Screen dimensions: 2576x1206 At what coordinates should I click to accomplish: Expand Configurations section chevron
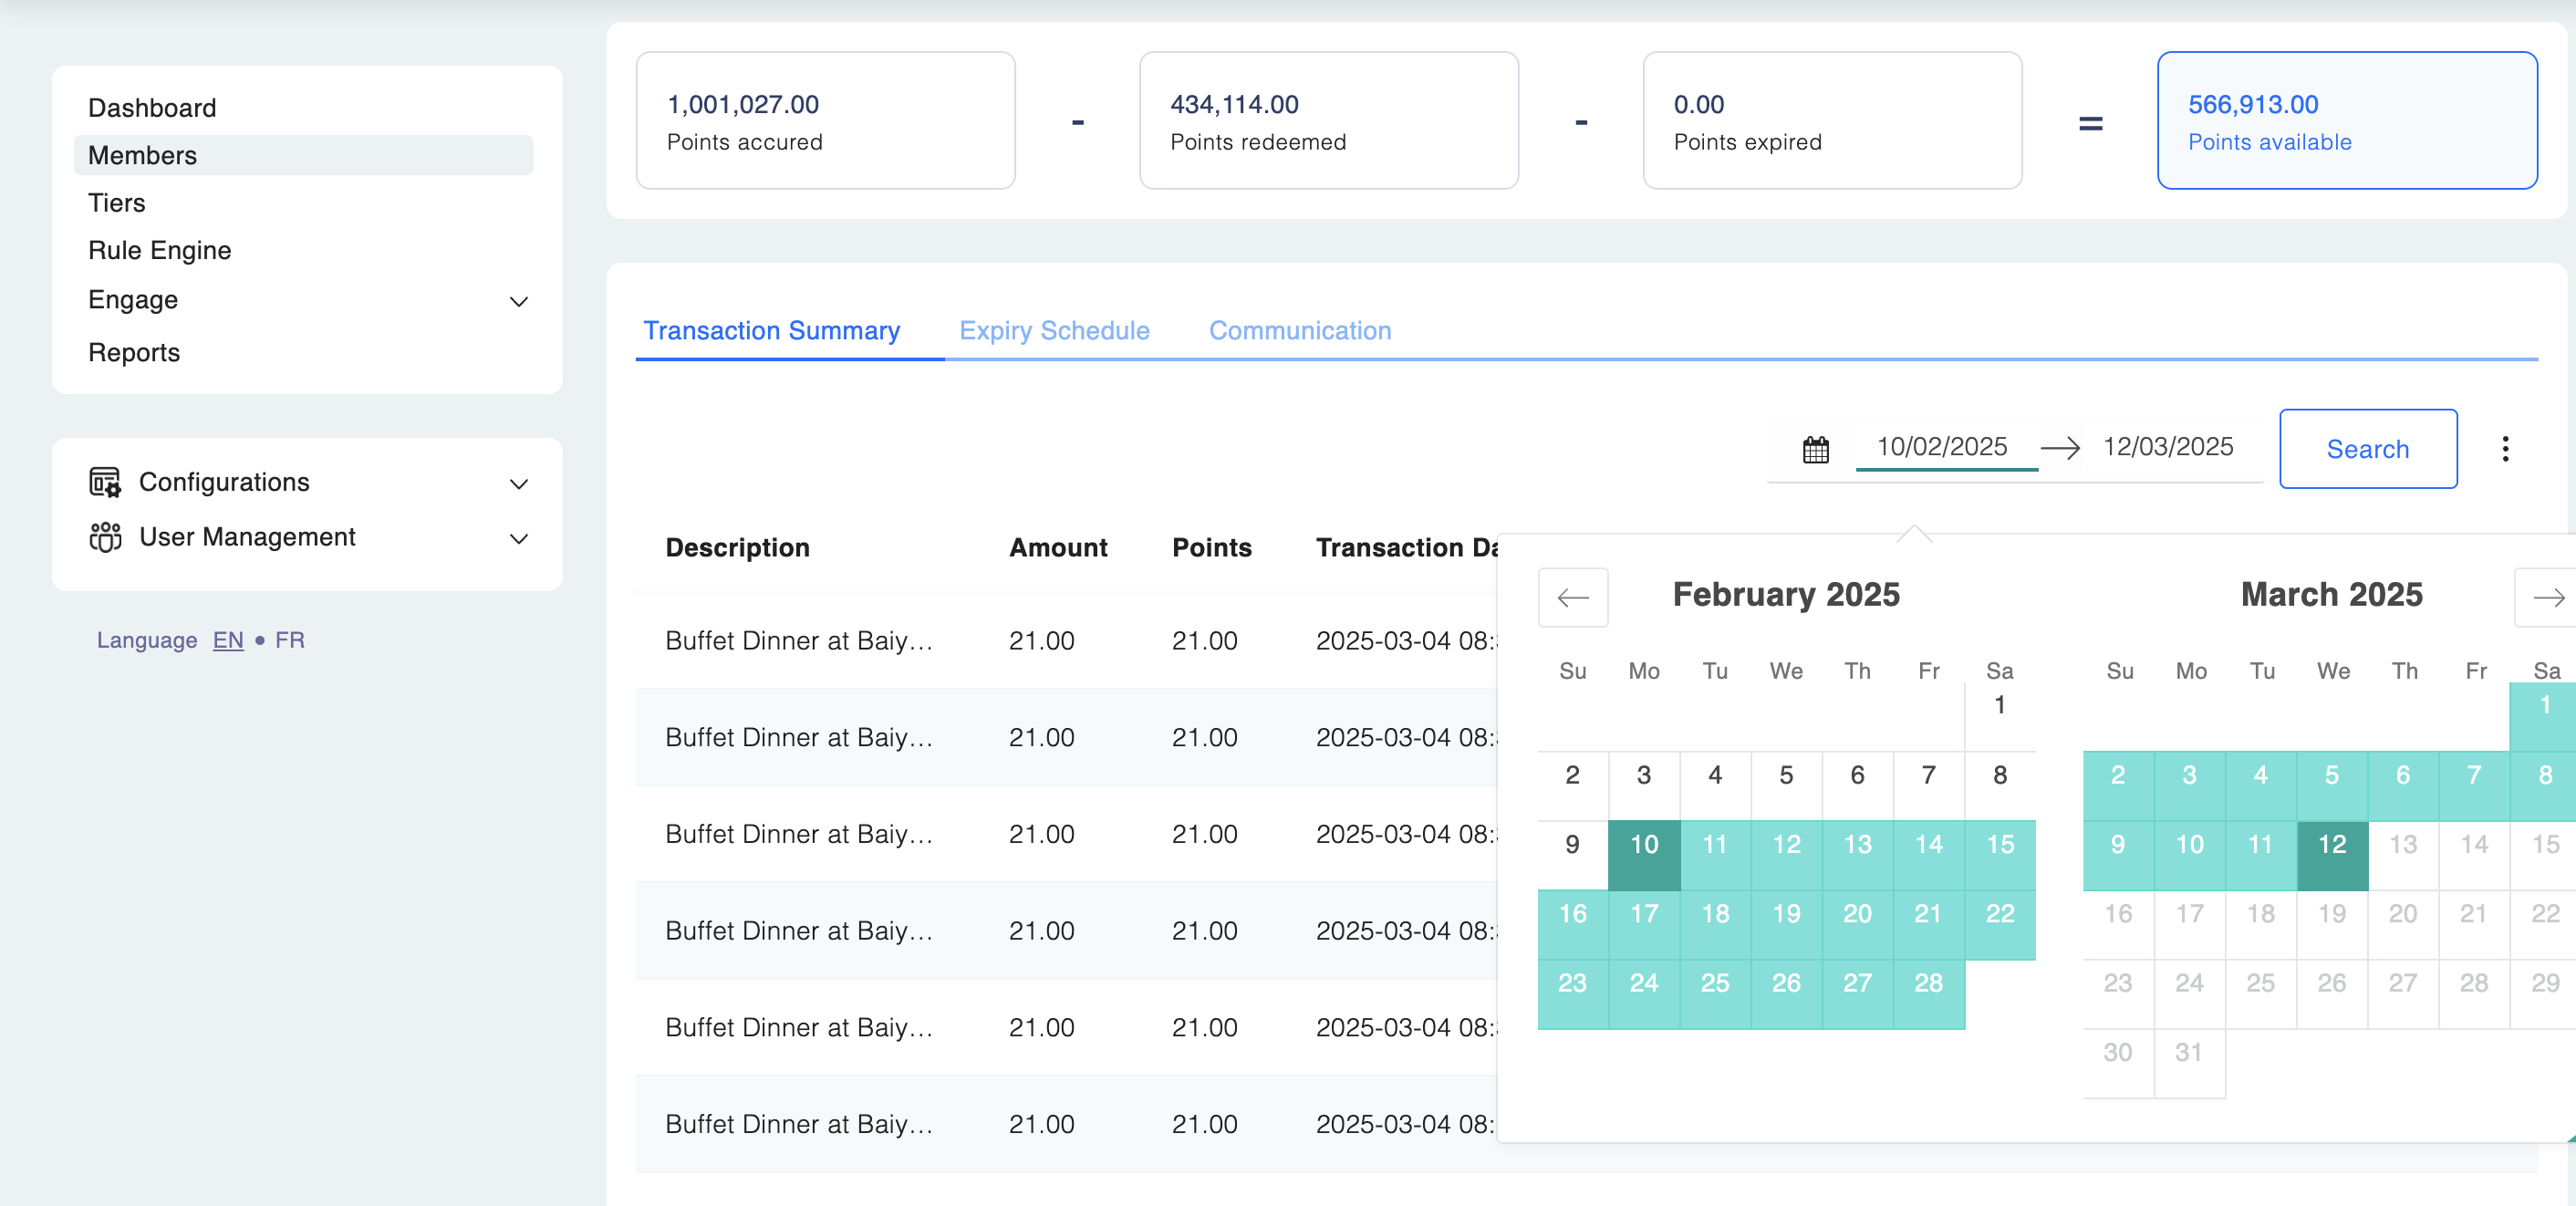pyautogui.click(x=518, y=484)
